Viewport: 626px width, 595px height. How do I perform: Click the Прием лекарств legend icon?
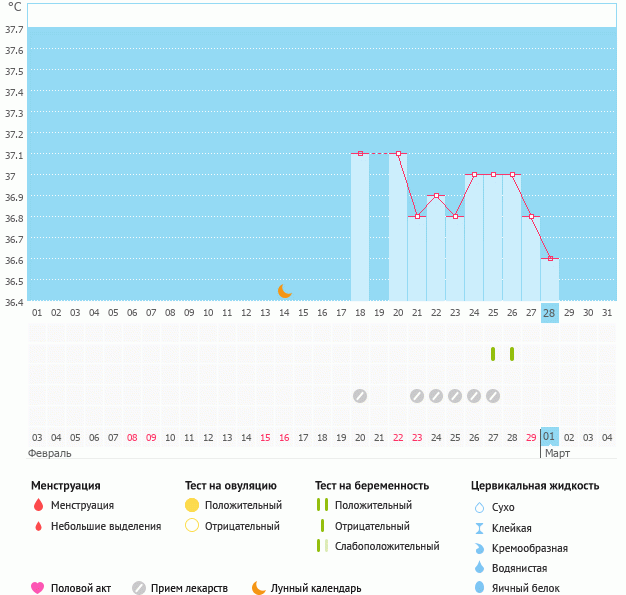139,588
